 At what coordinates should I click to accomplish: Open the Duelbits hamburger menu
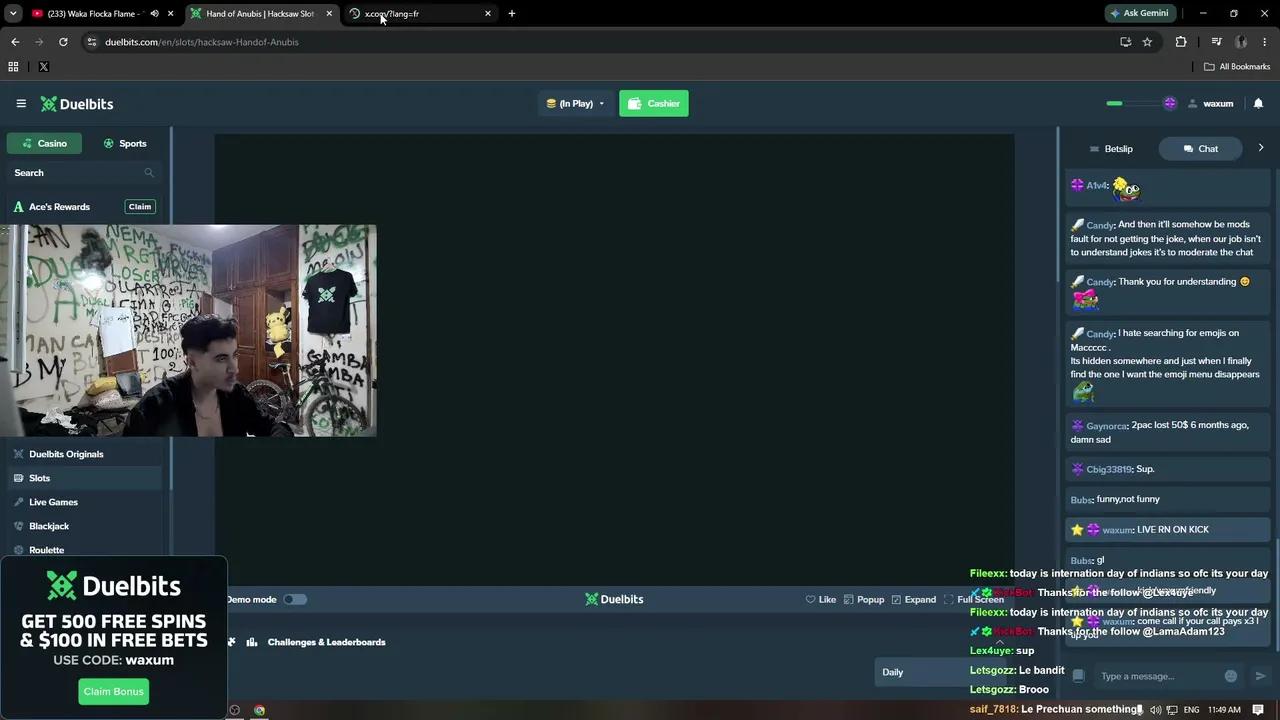[21, 104]
